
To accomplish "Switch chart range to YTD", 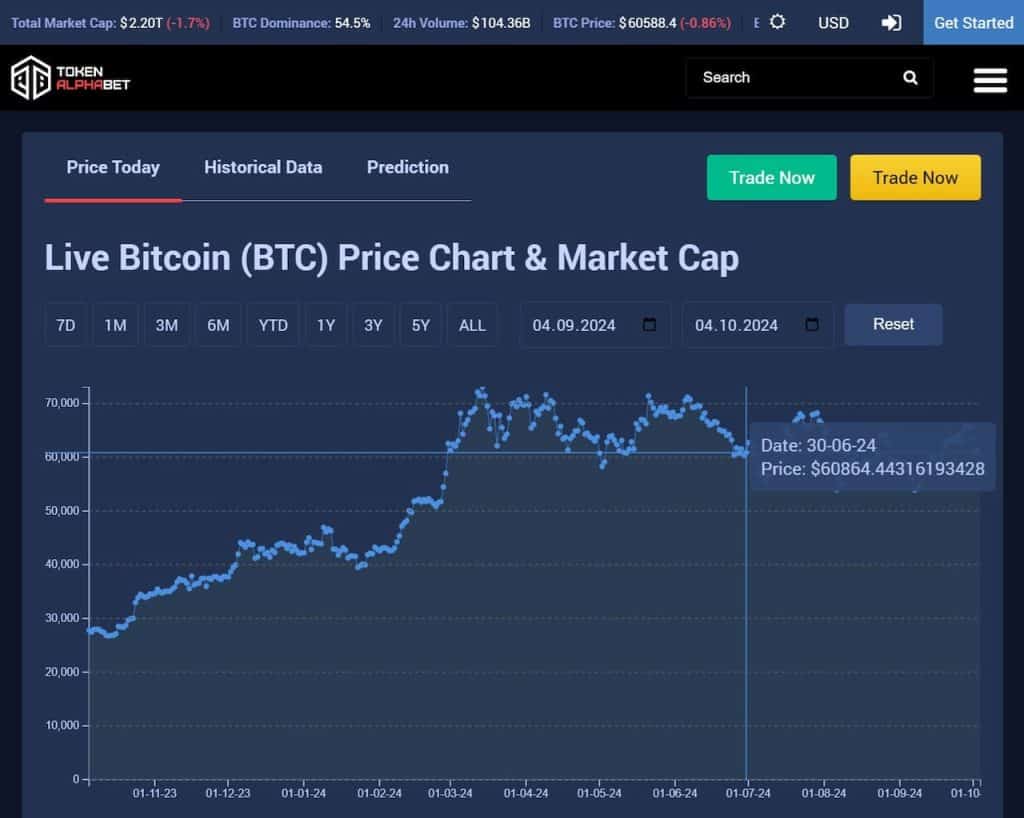I will [272, 324].
